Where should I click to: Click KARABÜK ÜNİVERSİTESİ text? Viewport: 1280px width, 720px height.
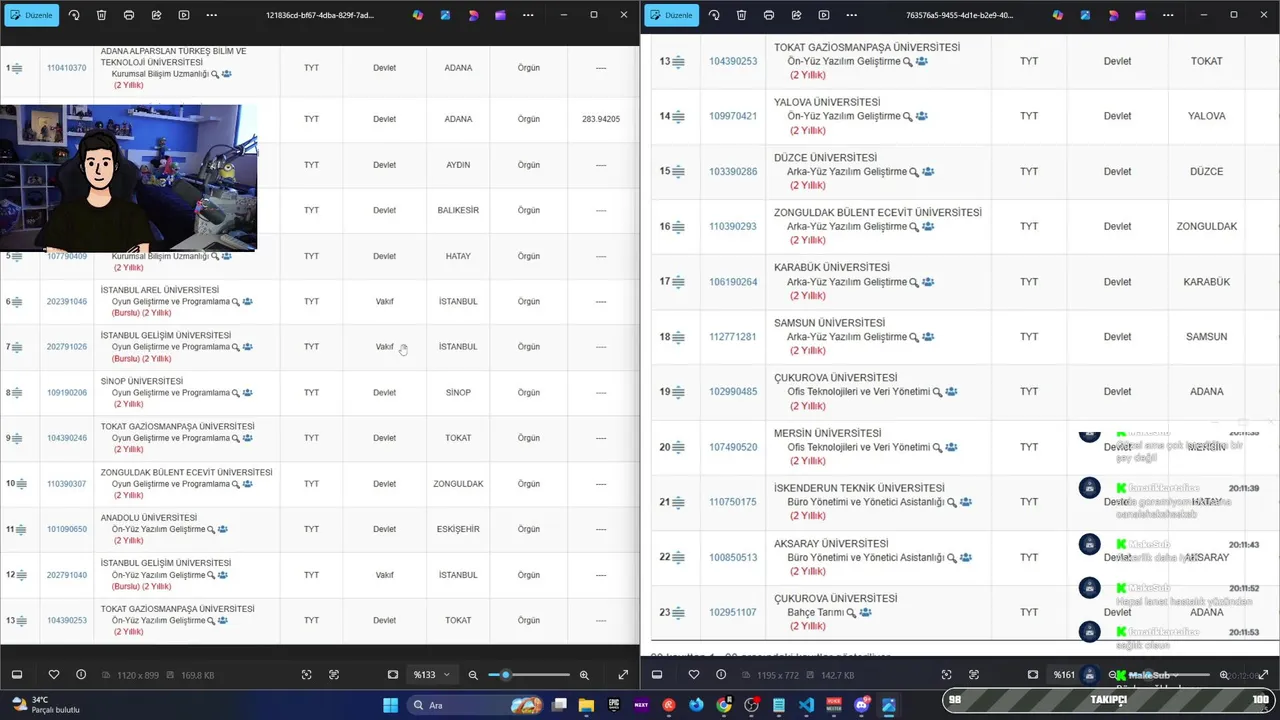(832, 267)
